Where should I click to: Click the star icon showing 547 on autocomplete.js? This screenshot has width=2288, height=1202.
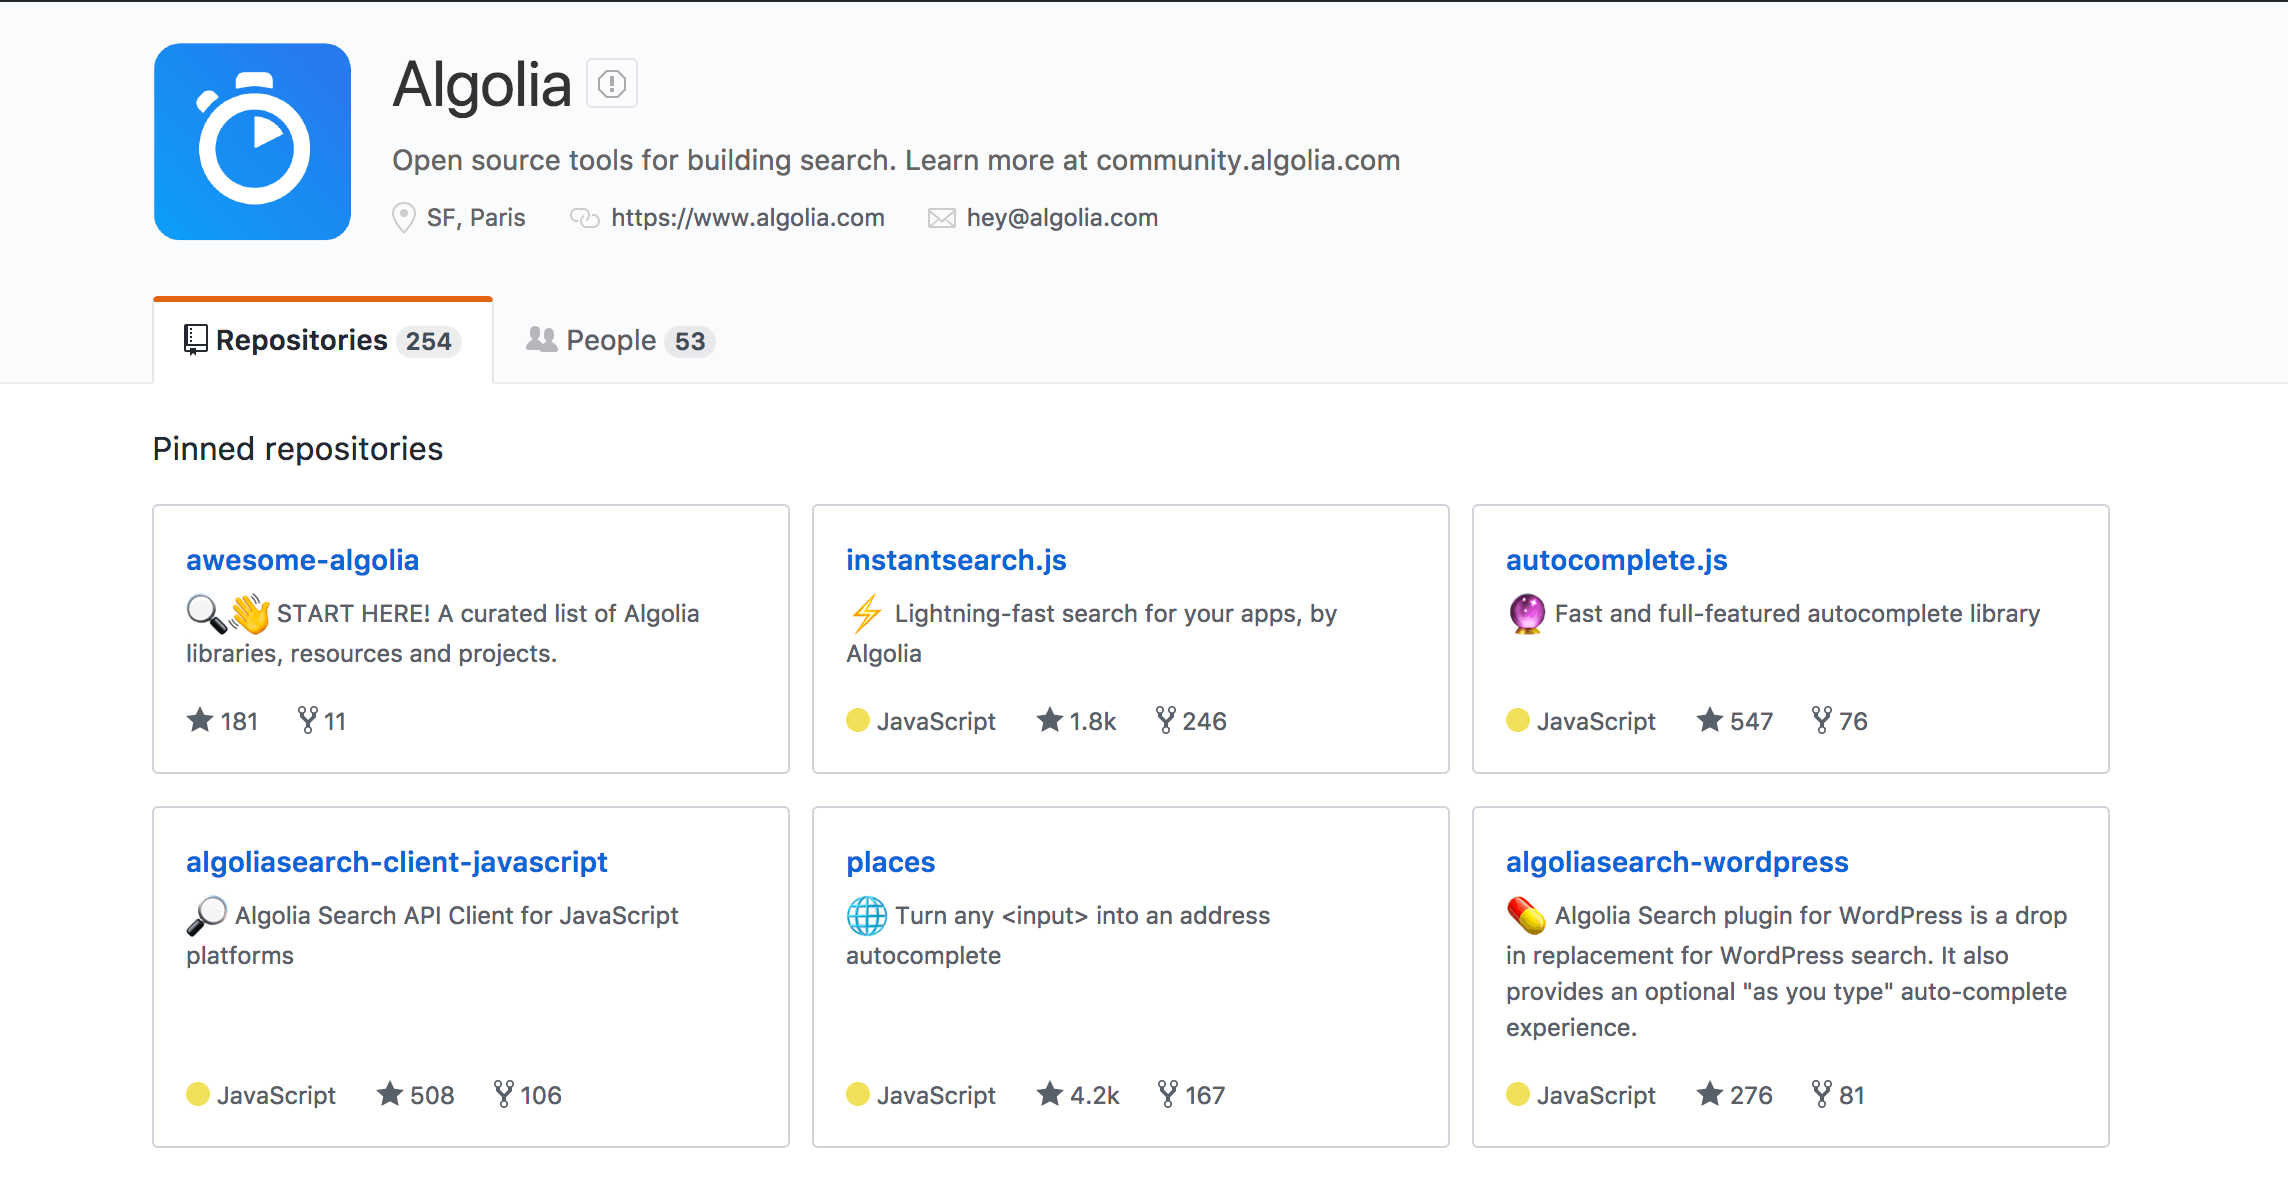(1710, 719)
